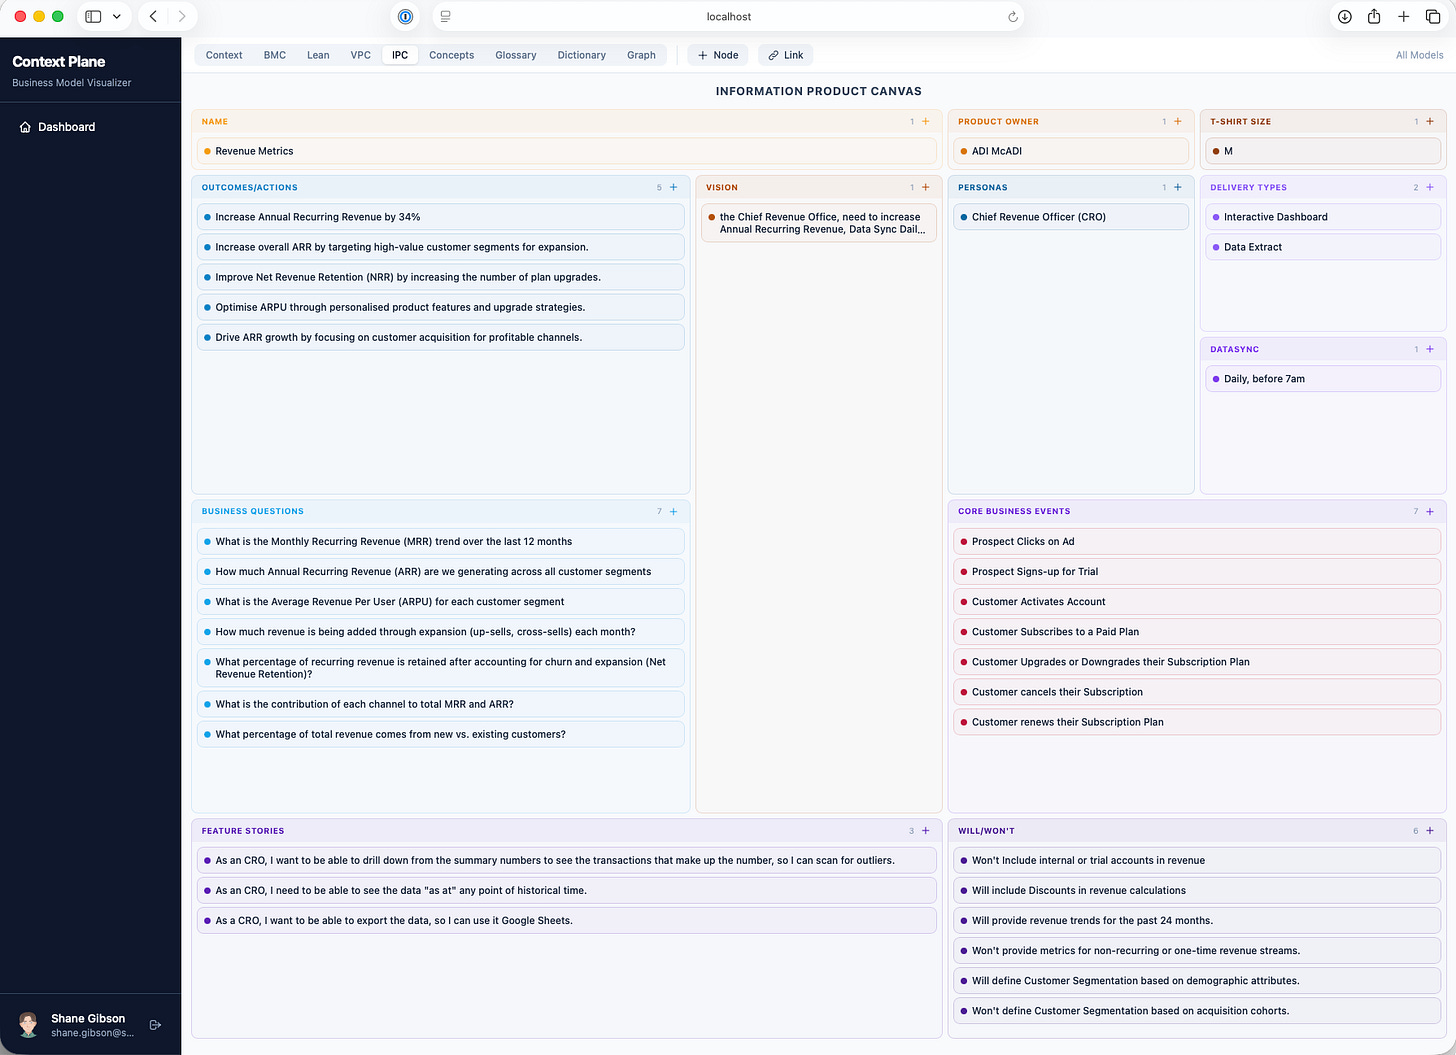Image resolution: width=1456 pixels, height=1055 pixels.
Task: Open the Graph tab
Action: (641, 55)
